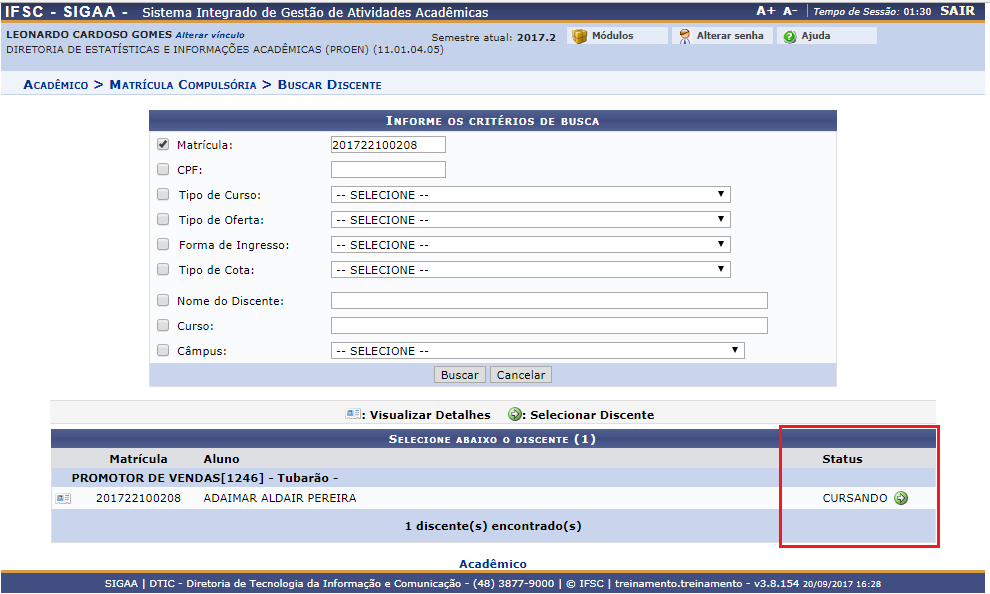Viewport: 990px width, 594px height.
Task: Click the Visualizar Detalhes icon beside 201722100208
Action: click(x=63, y=498)
